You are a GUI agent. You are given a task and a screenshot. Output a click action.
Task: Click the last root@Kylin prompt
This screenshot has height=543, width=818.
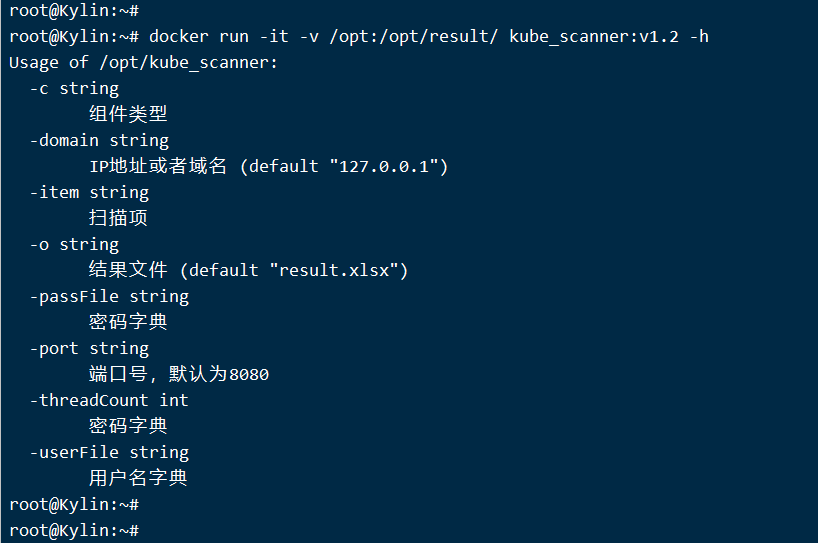[x=74, y=530]
